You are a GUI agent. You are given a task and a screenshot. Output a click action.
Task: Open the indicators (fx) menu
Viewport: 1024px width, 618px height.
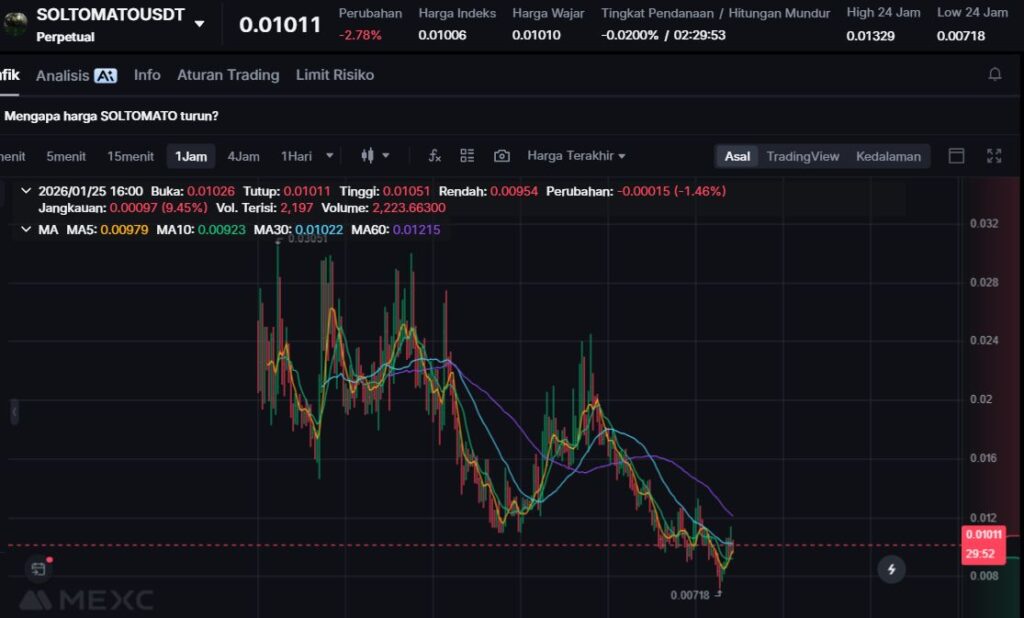click(x=434, y=156)
